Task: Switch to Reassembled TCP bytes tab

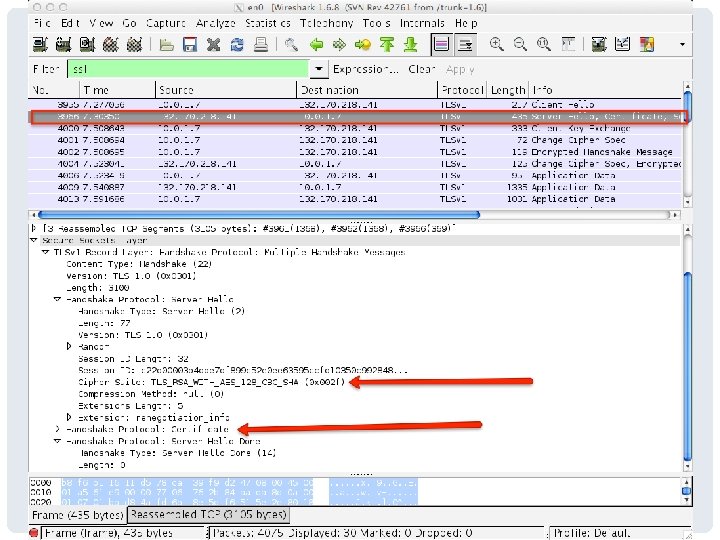Action: pyautogui.click(x=208, y=515)
